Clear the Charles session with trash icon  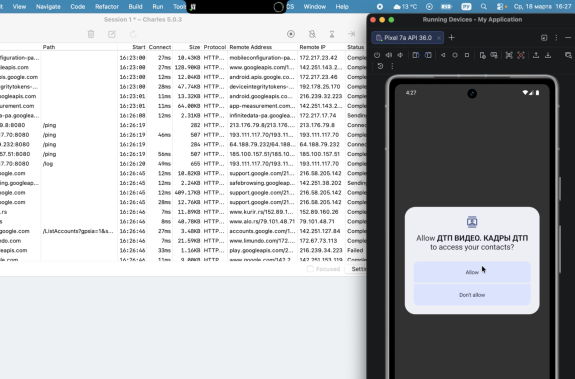[91, 34]
